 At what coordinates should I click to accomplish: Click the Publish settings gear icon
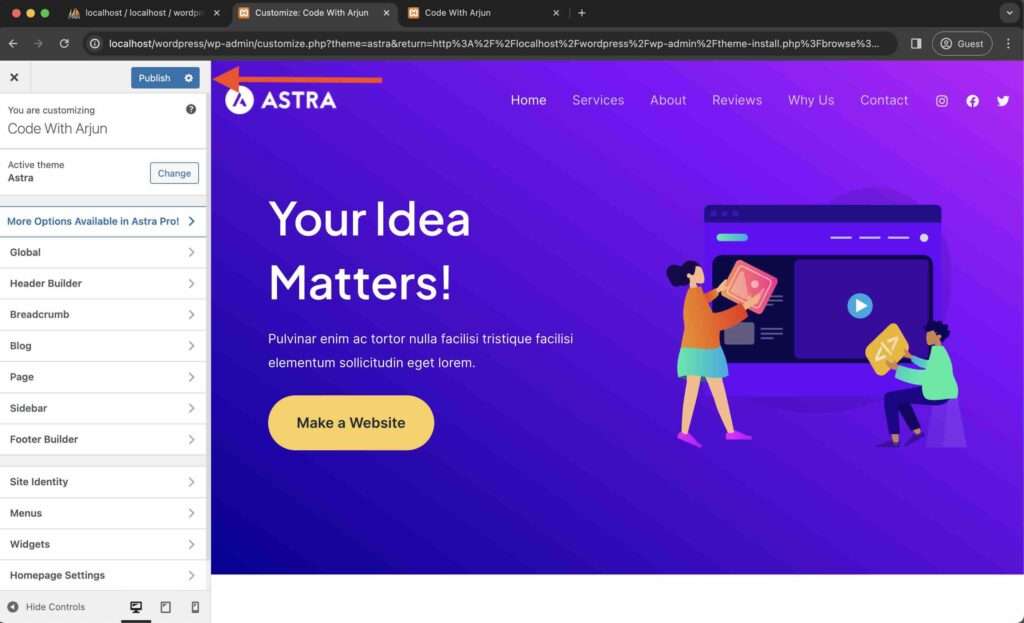pos(189,78)
